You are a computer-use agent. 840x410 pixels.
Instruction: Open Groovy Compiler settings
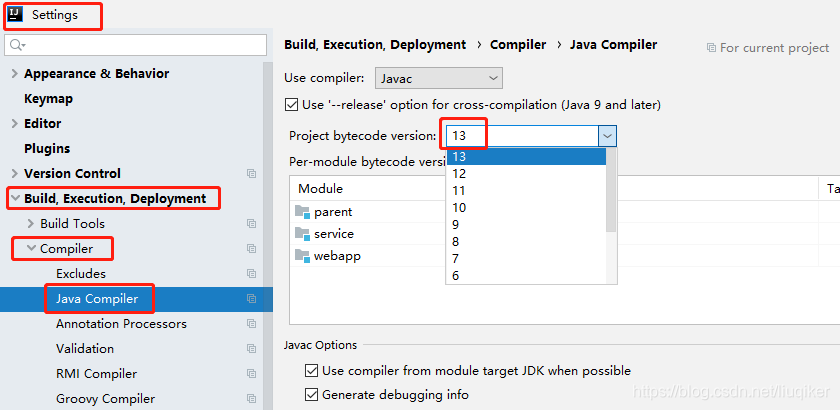click(x=106, y=399)
